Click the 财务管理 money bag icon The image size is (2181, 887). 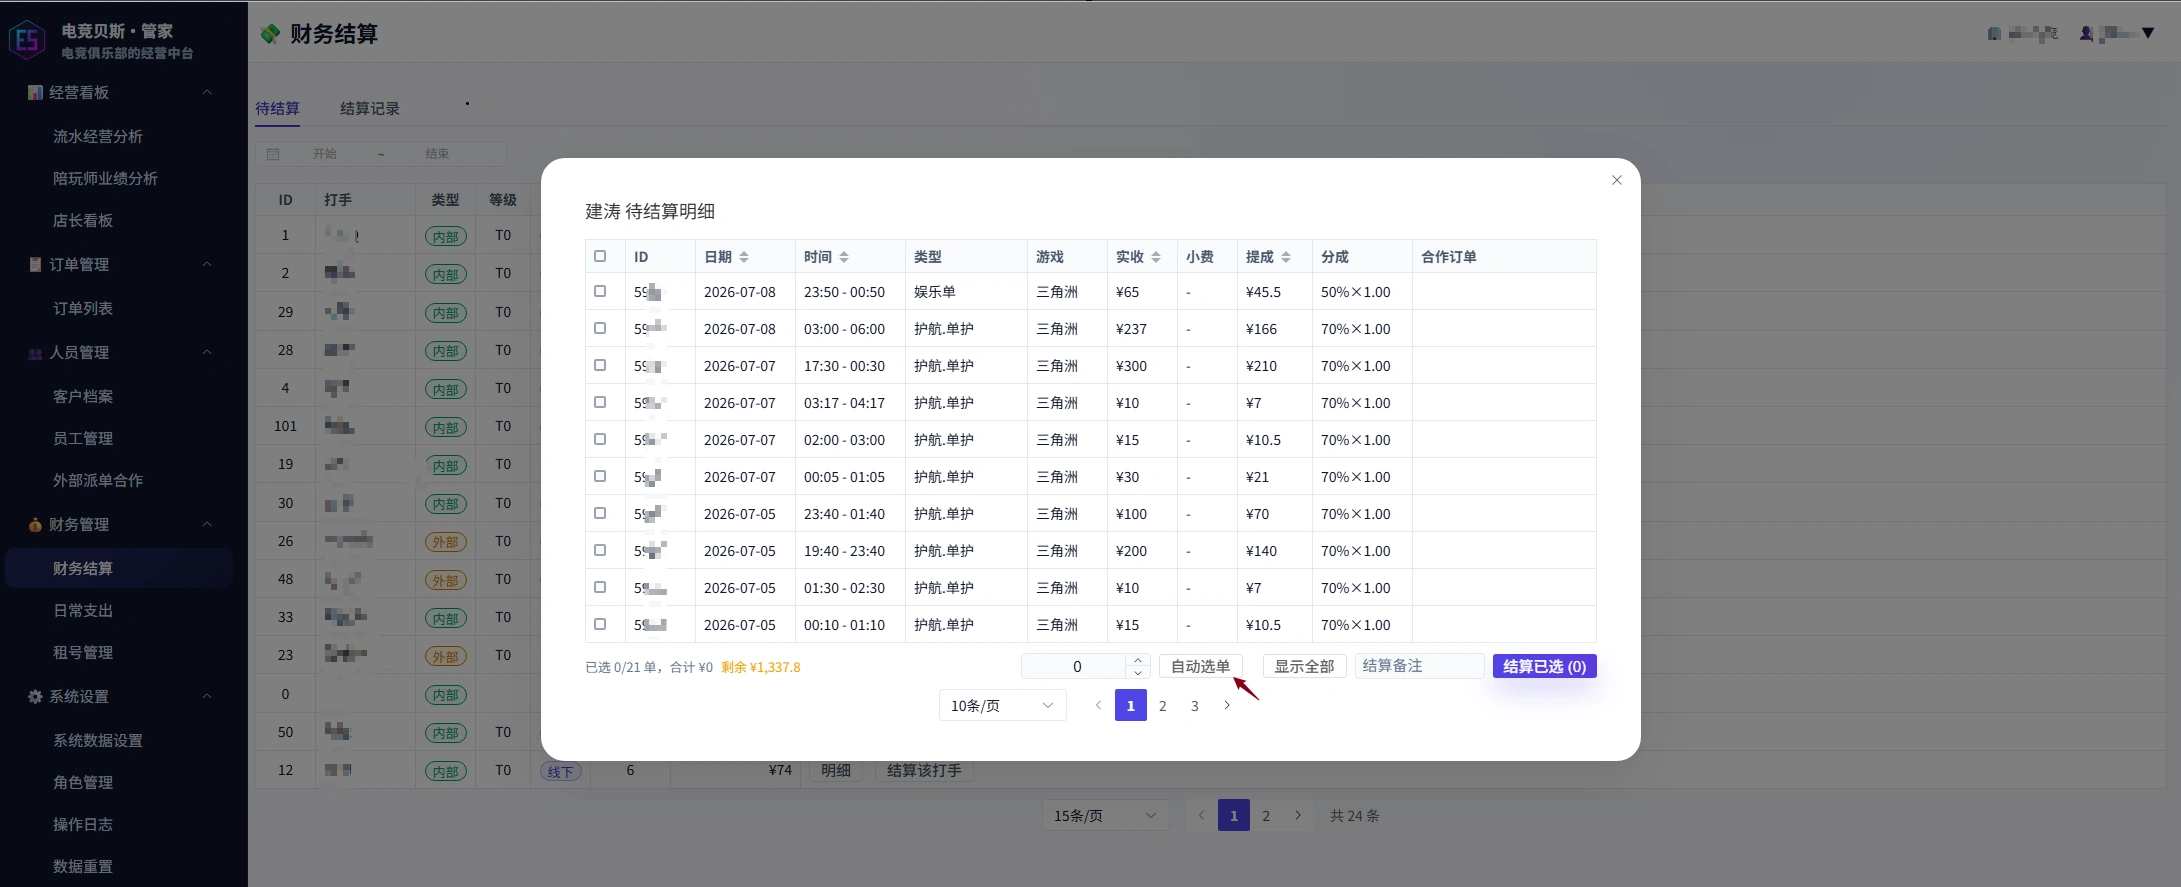35,525
